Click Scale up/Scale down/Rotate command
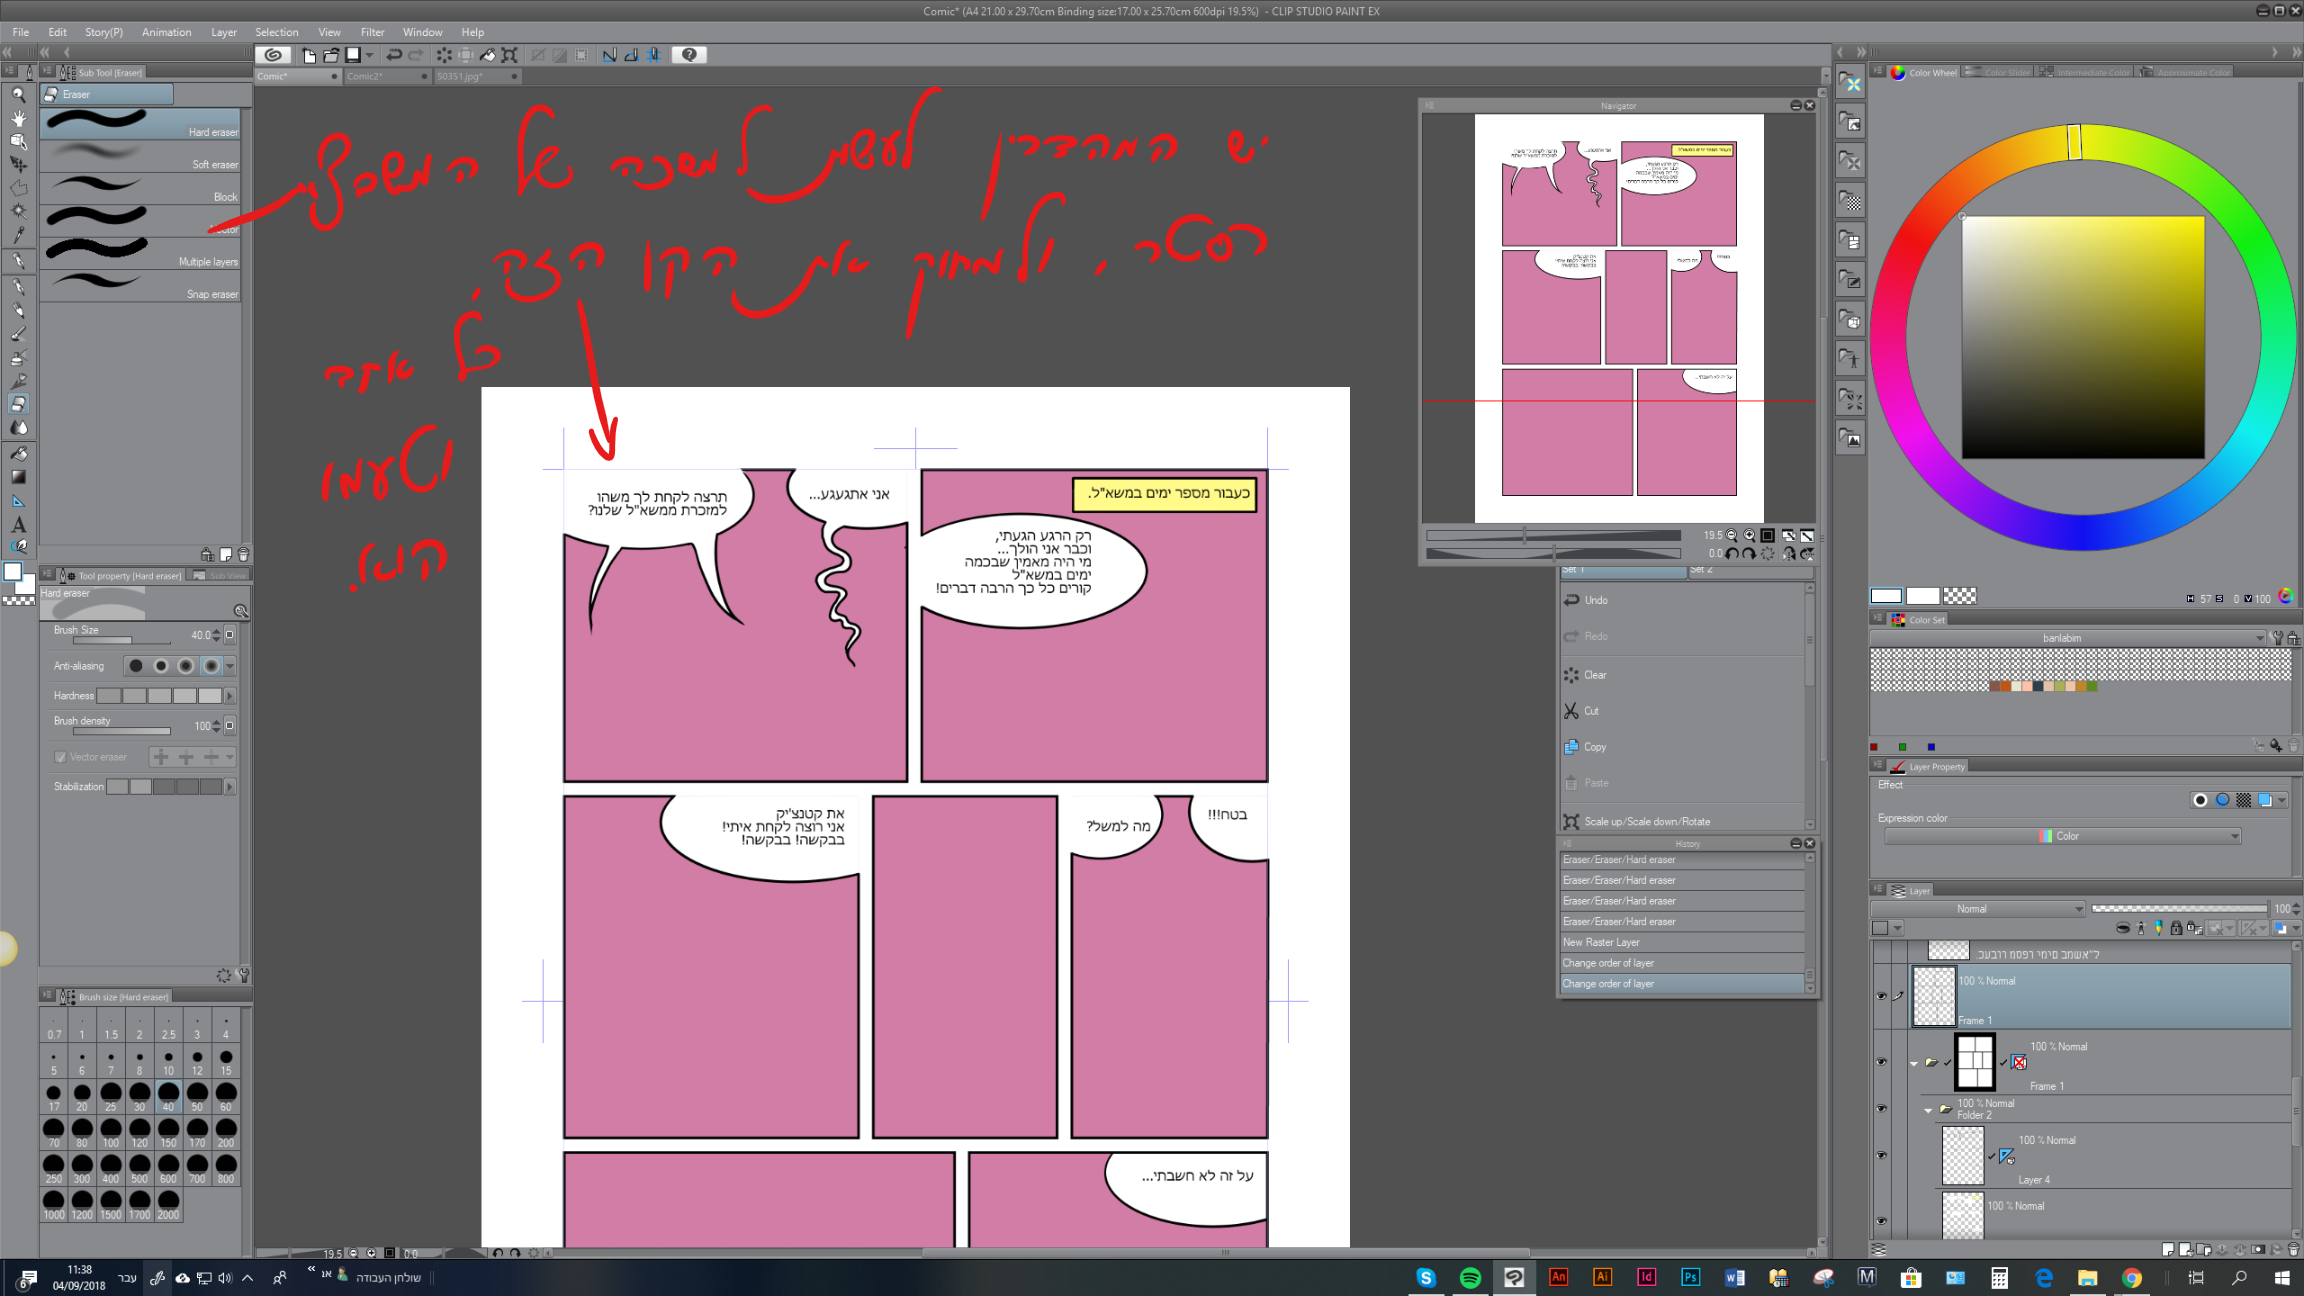Image resolution: width=2304 pixels, height=1296 pixels. point(1646,822)
